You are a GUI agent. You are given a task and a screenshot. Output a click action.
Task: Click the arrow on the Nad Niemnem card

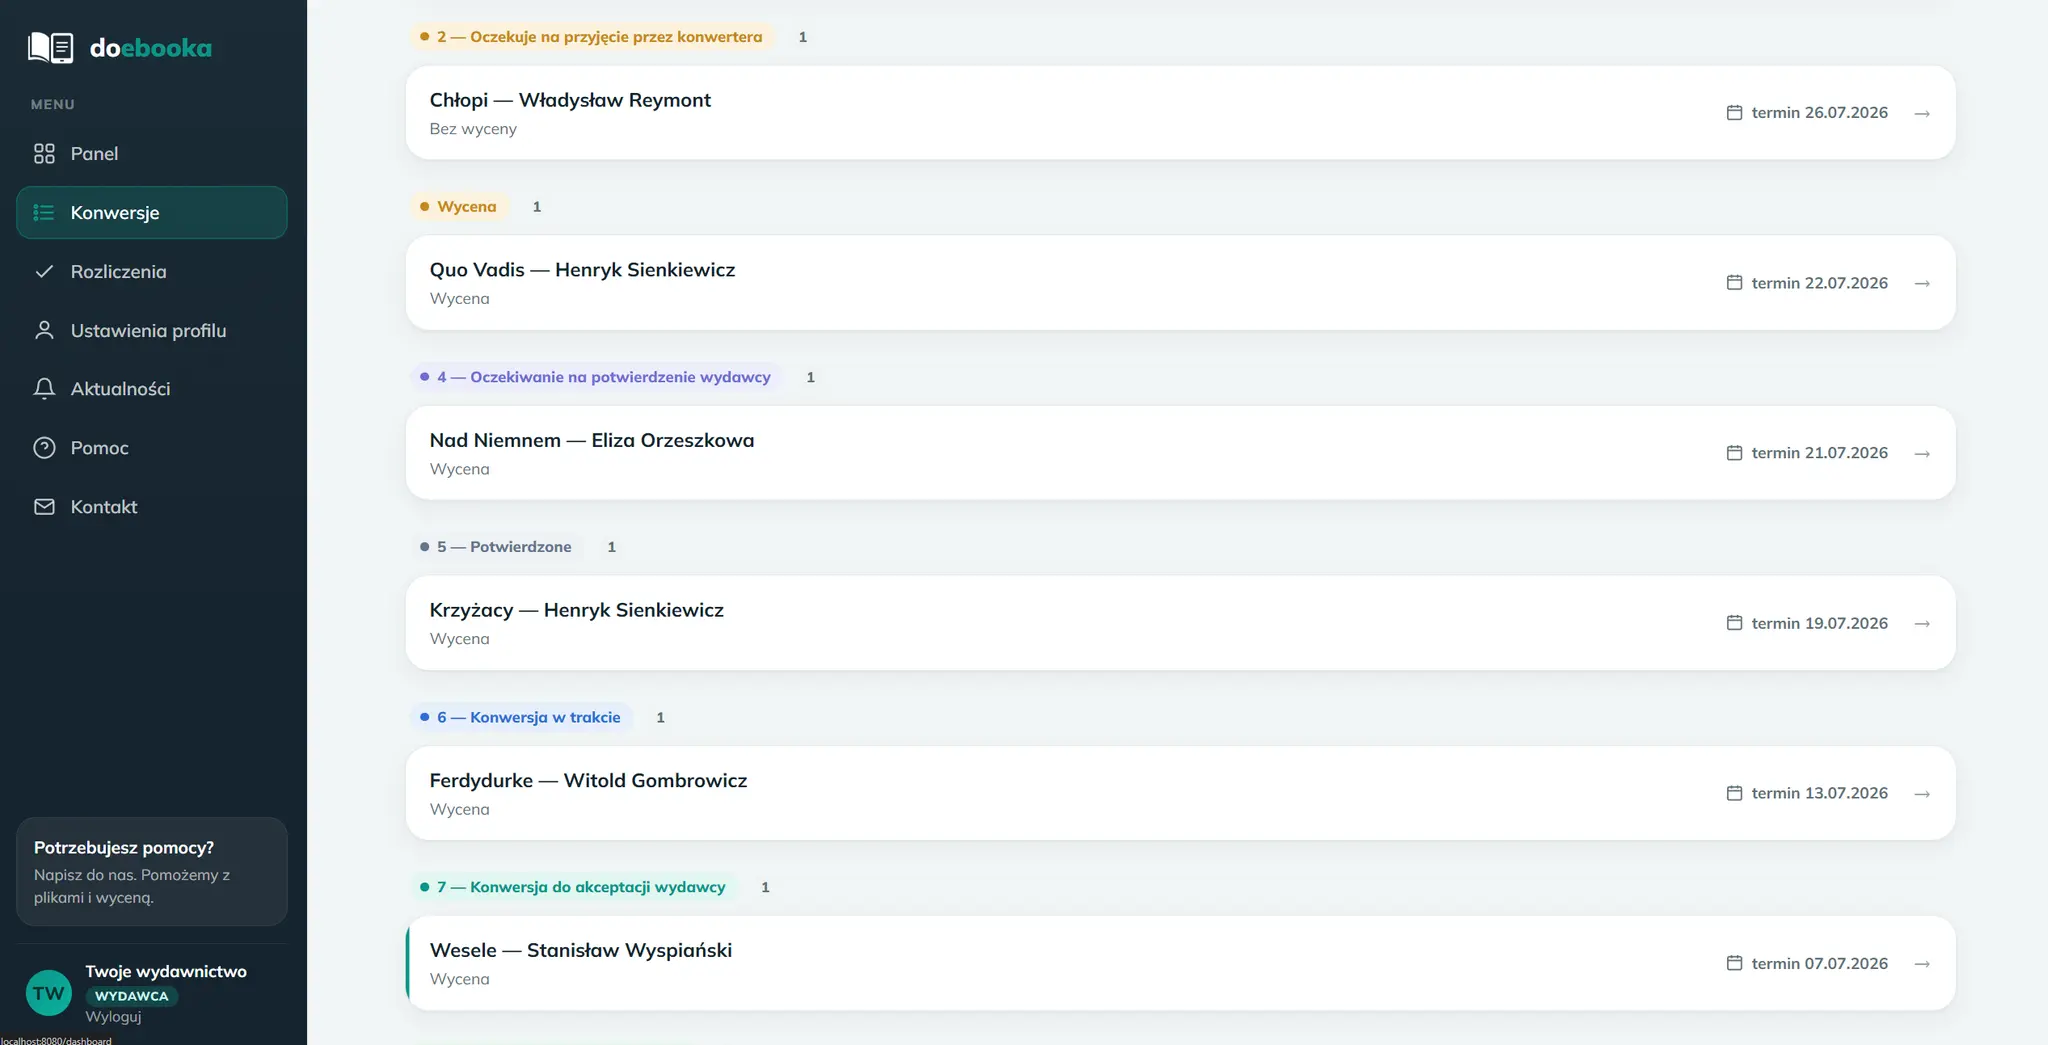[1922, 453]
